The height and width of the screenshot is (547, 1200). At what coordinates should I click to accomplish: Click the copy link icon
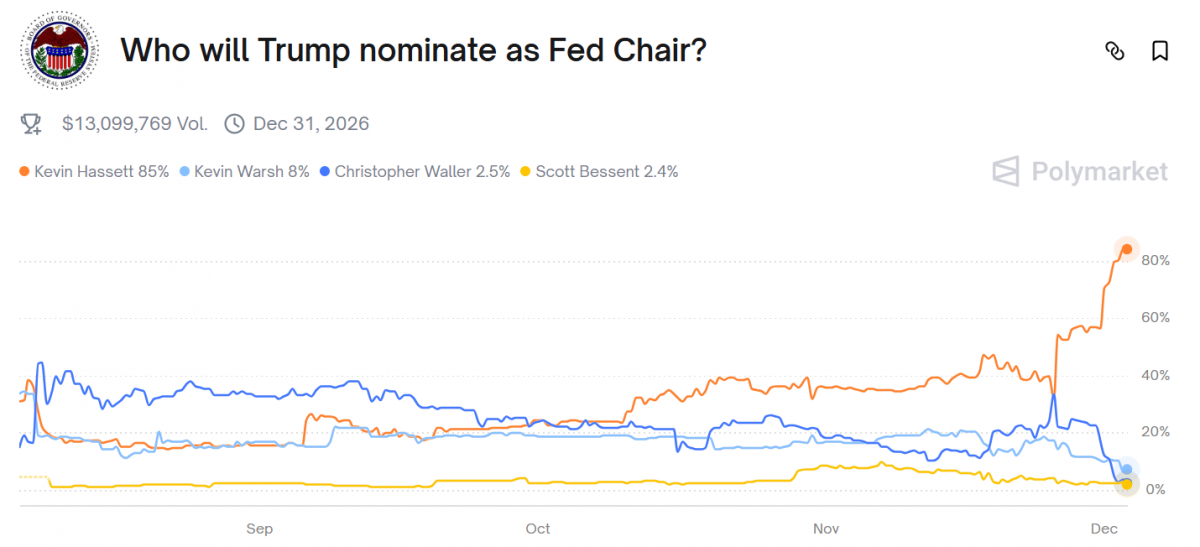[1115, 51]
